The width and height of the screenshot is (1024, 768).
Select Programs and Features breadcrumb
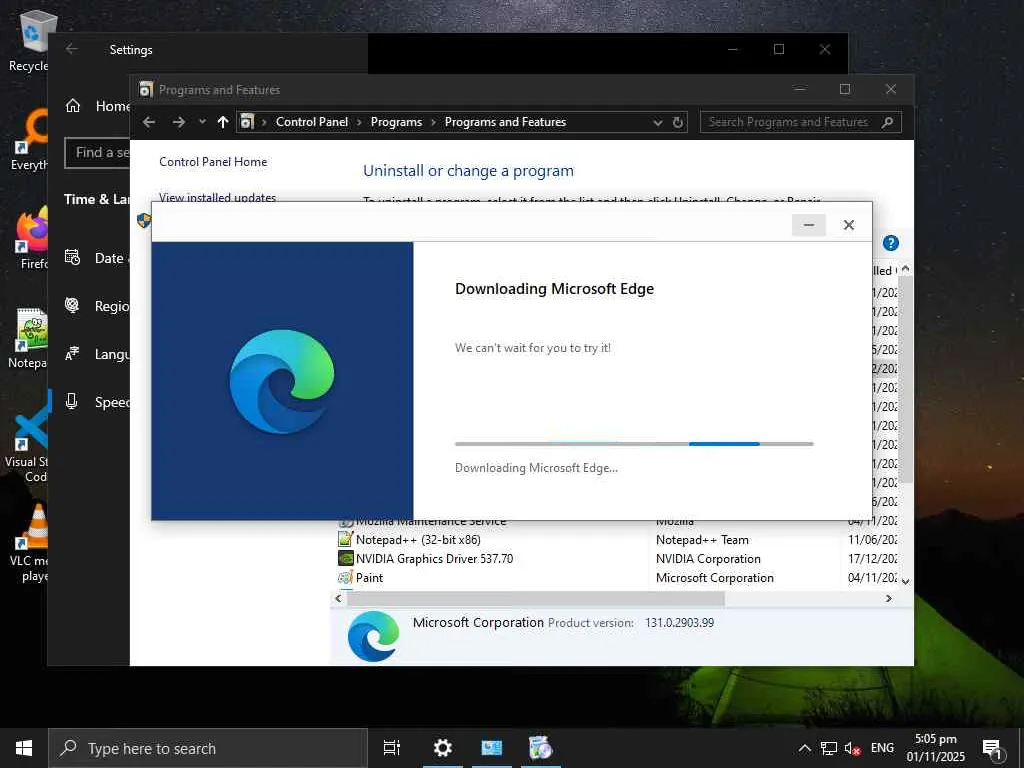pos(505,122)
